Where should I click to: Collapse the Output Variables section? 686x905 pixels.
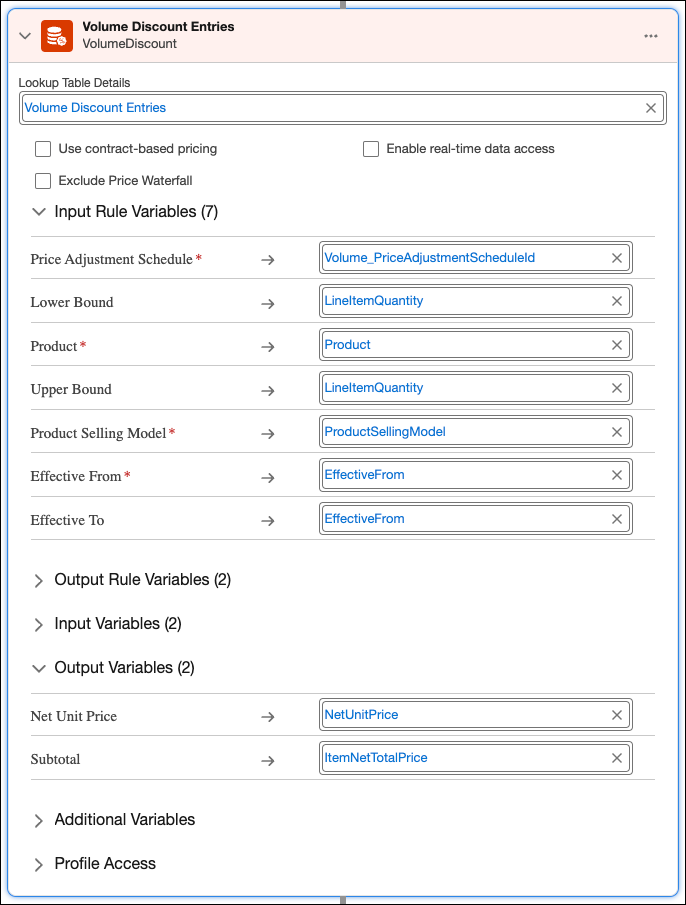tap(39, 668)
